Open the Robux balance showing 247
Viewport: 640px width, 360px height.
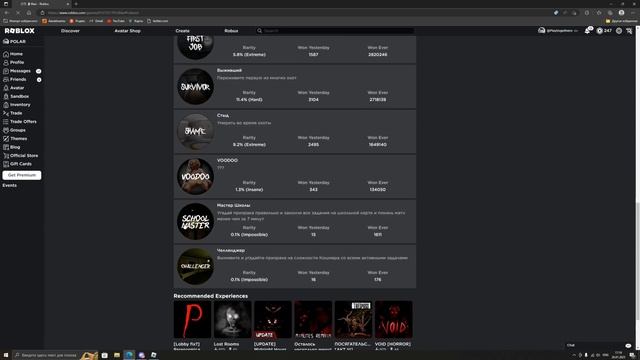604,31
